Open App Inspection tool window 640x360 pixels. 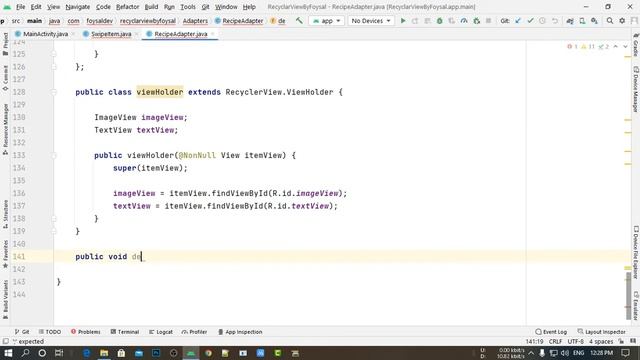click(x=240, y=332)
